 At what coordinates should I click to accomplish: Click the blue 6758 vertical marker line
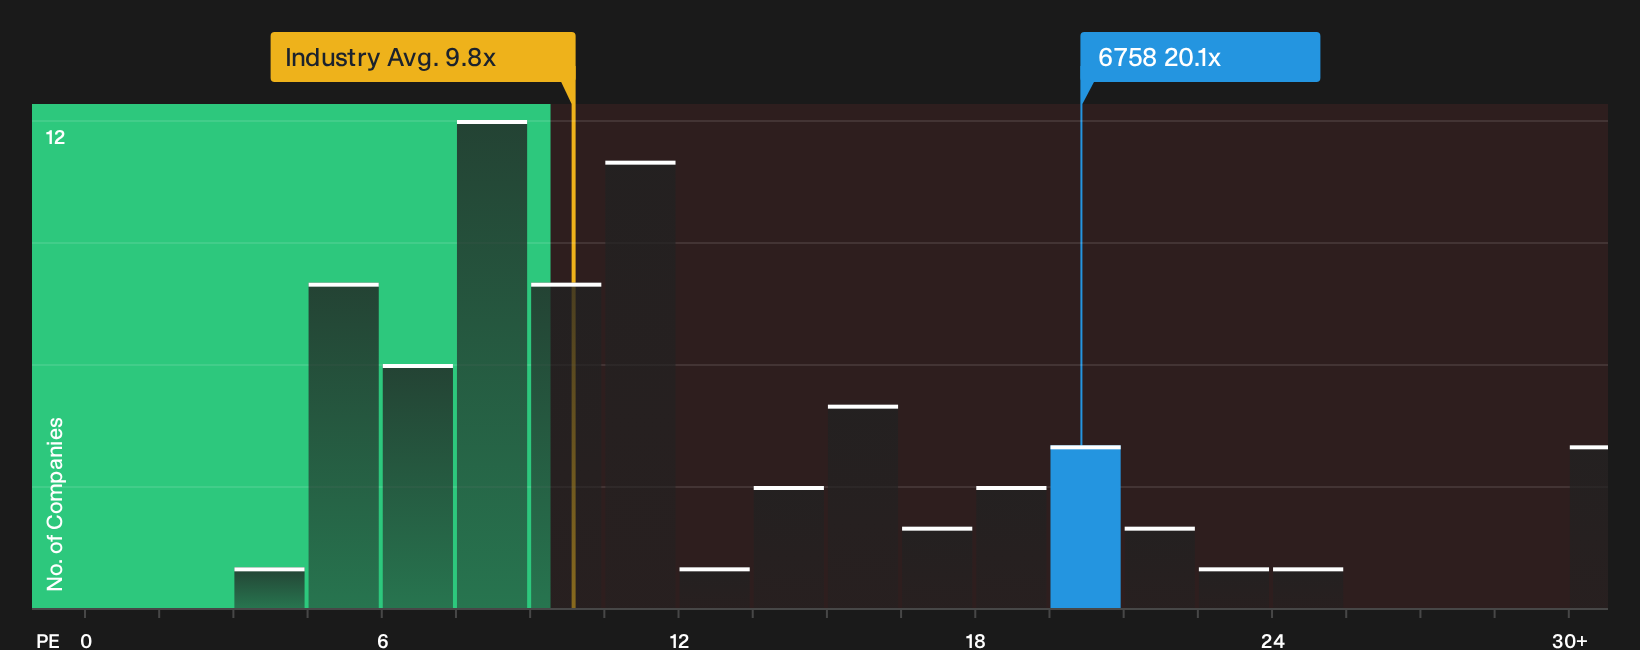[x=1081, y=275]
